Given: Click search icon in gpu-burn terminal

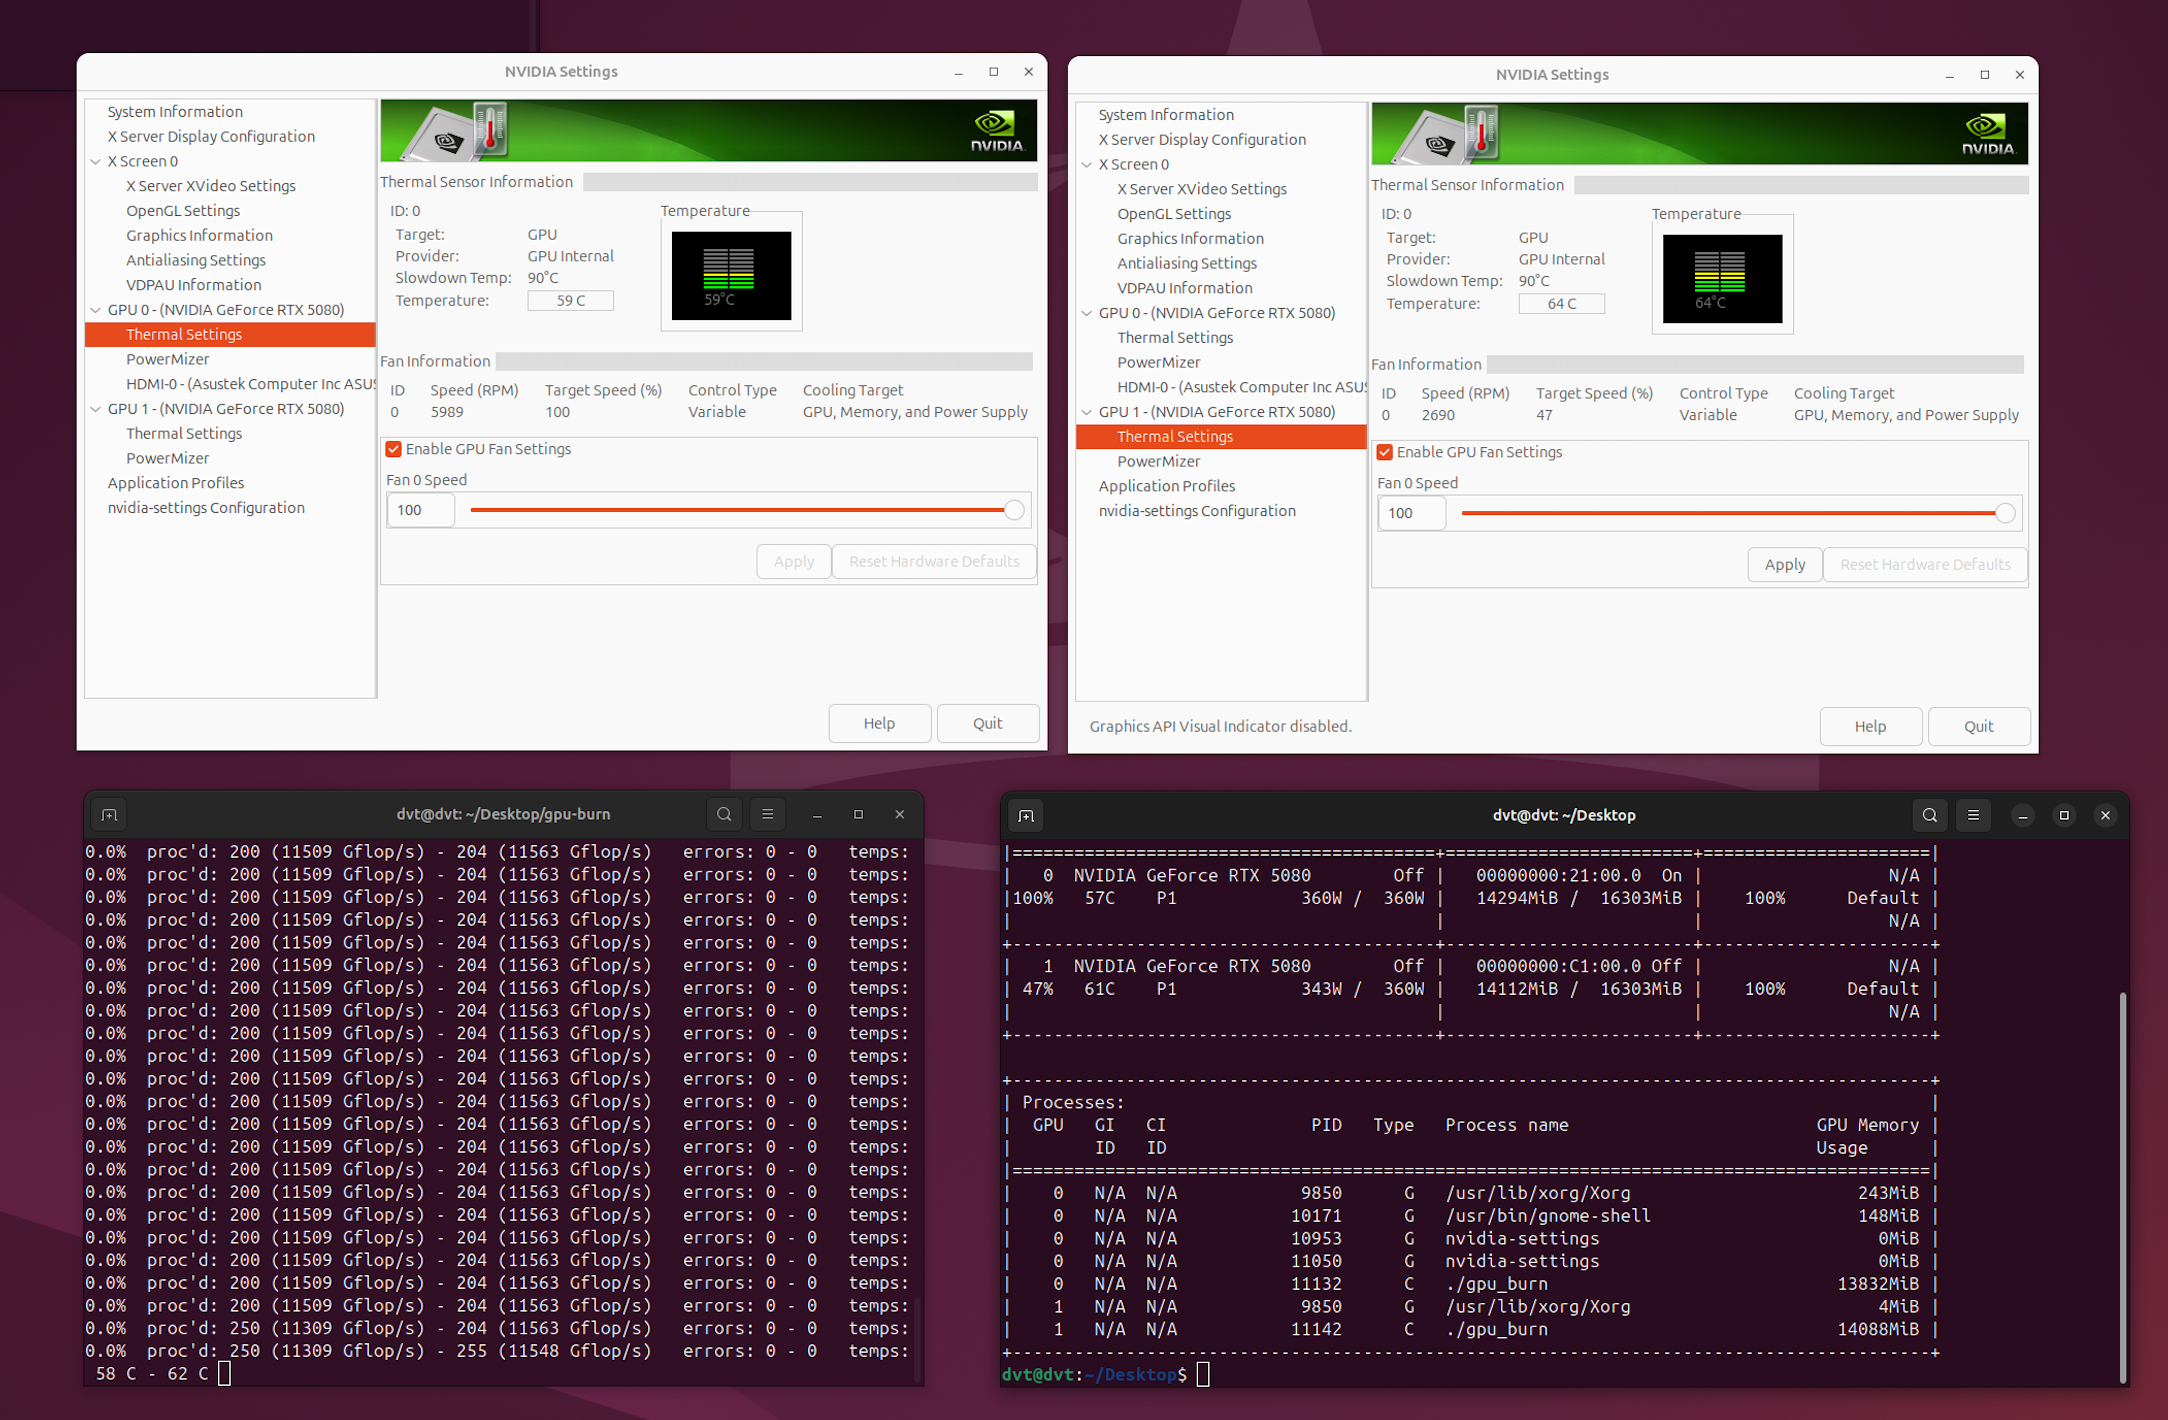Looking at the screenshot, I should click(x=724, y=814).
